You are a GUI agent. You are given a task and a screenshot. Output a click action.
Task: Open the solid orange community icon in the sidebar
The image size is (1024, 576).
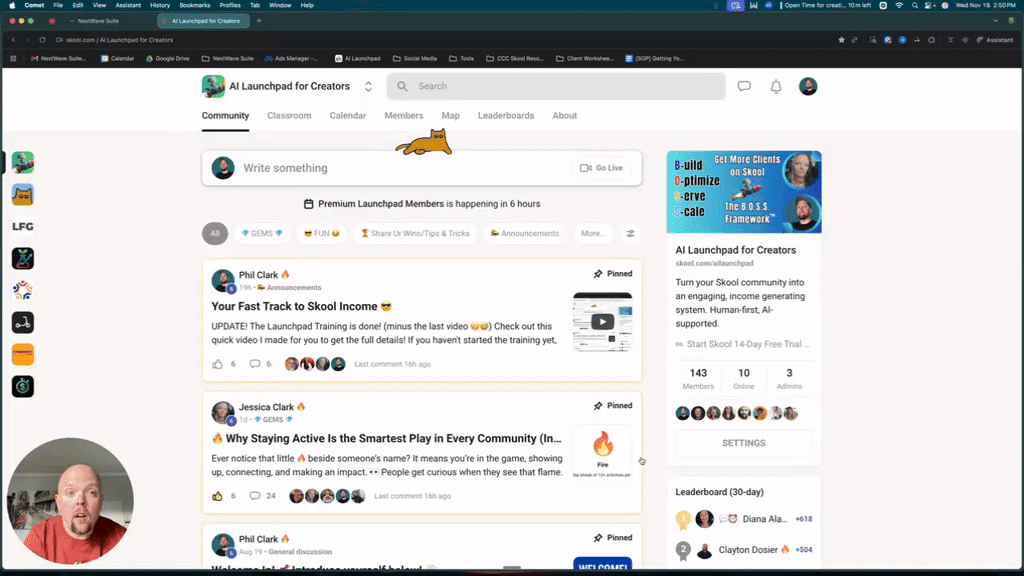(x=23, y=355)
